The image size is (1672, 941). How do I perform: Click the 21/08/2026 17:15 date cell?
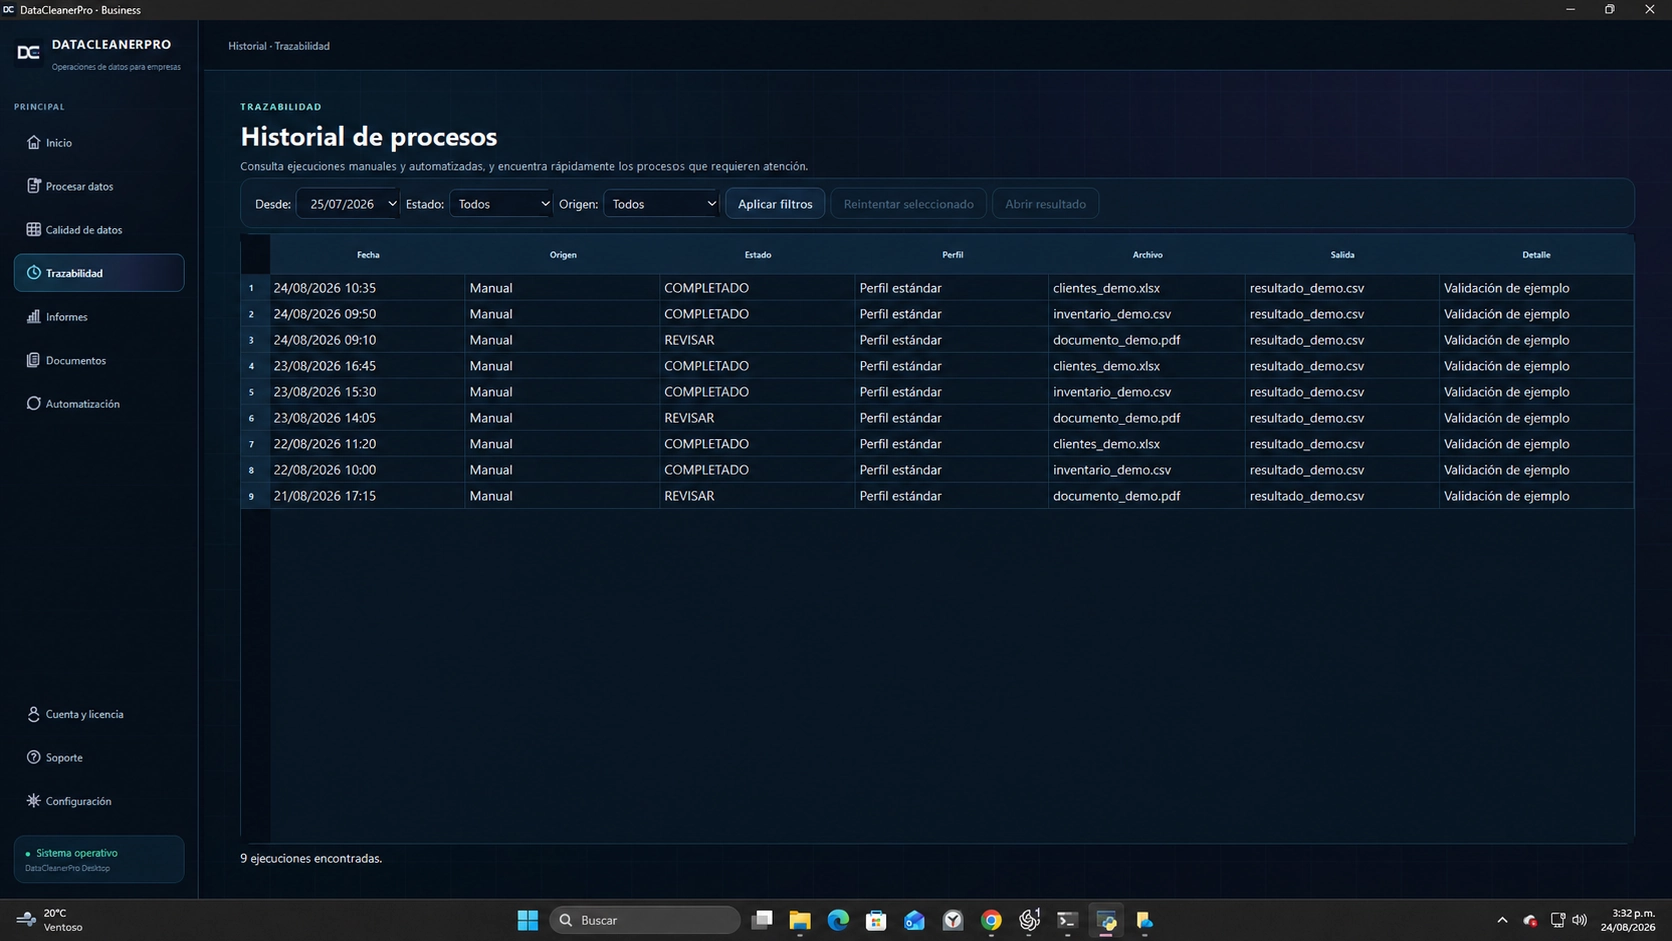tap(367, 496)
